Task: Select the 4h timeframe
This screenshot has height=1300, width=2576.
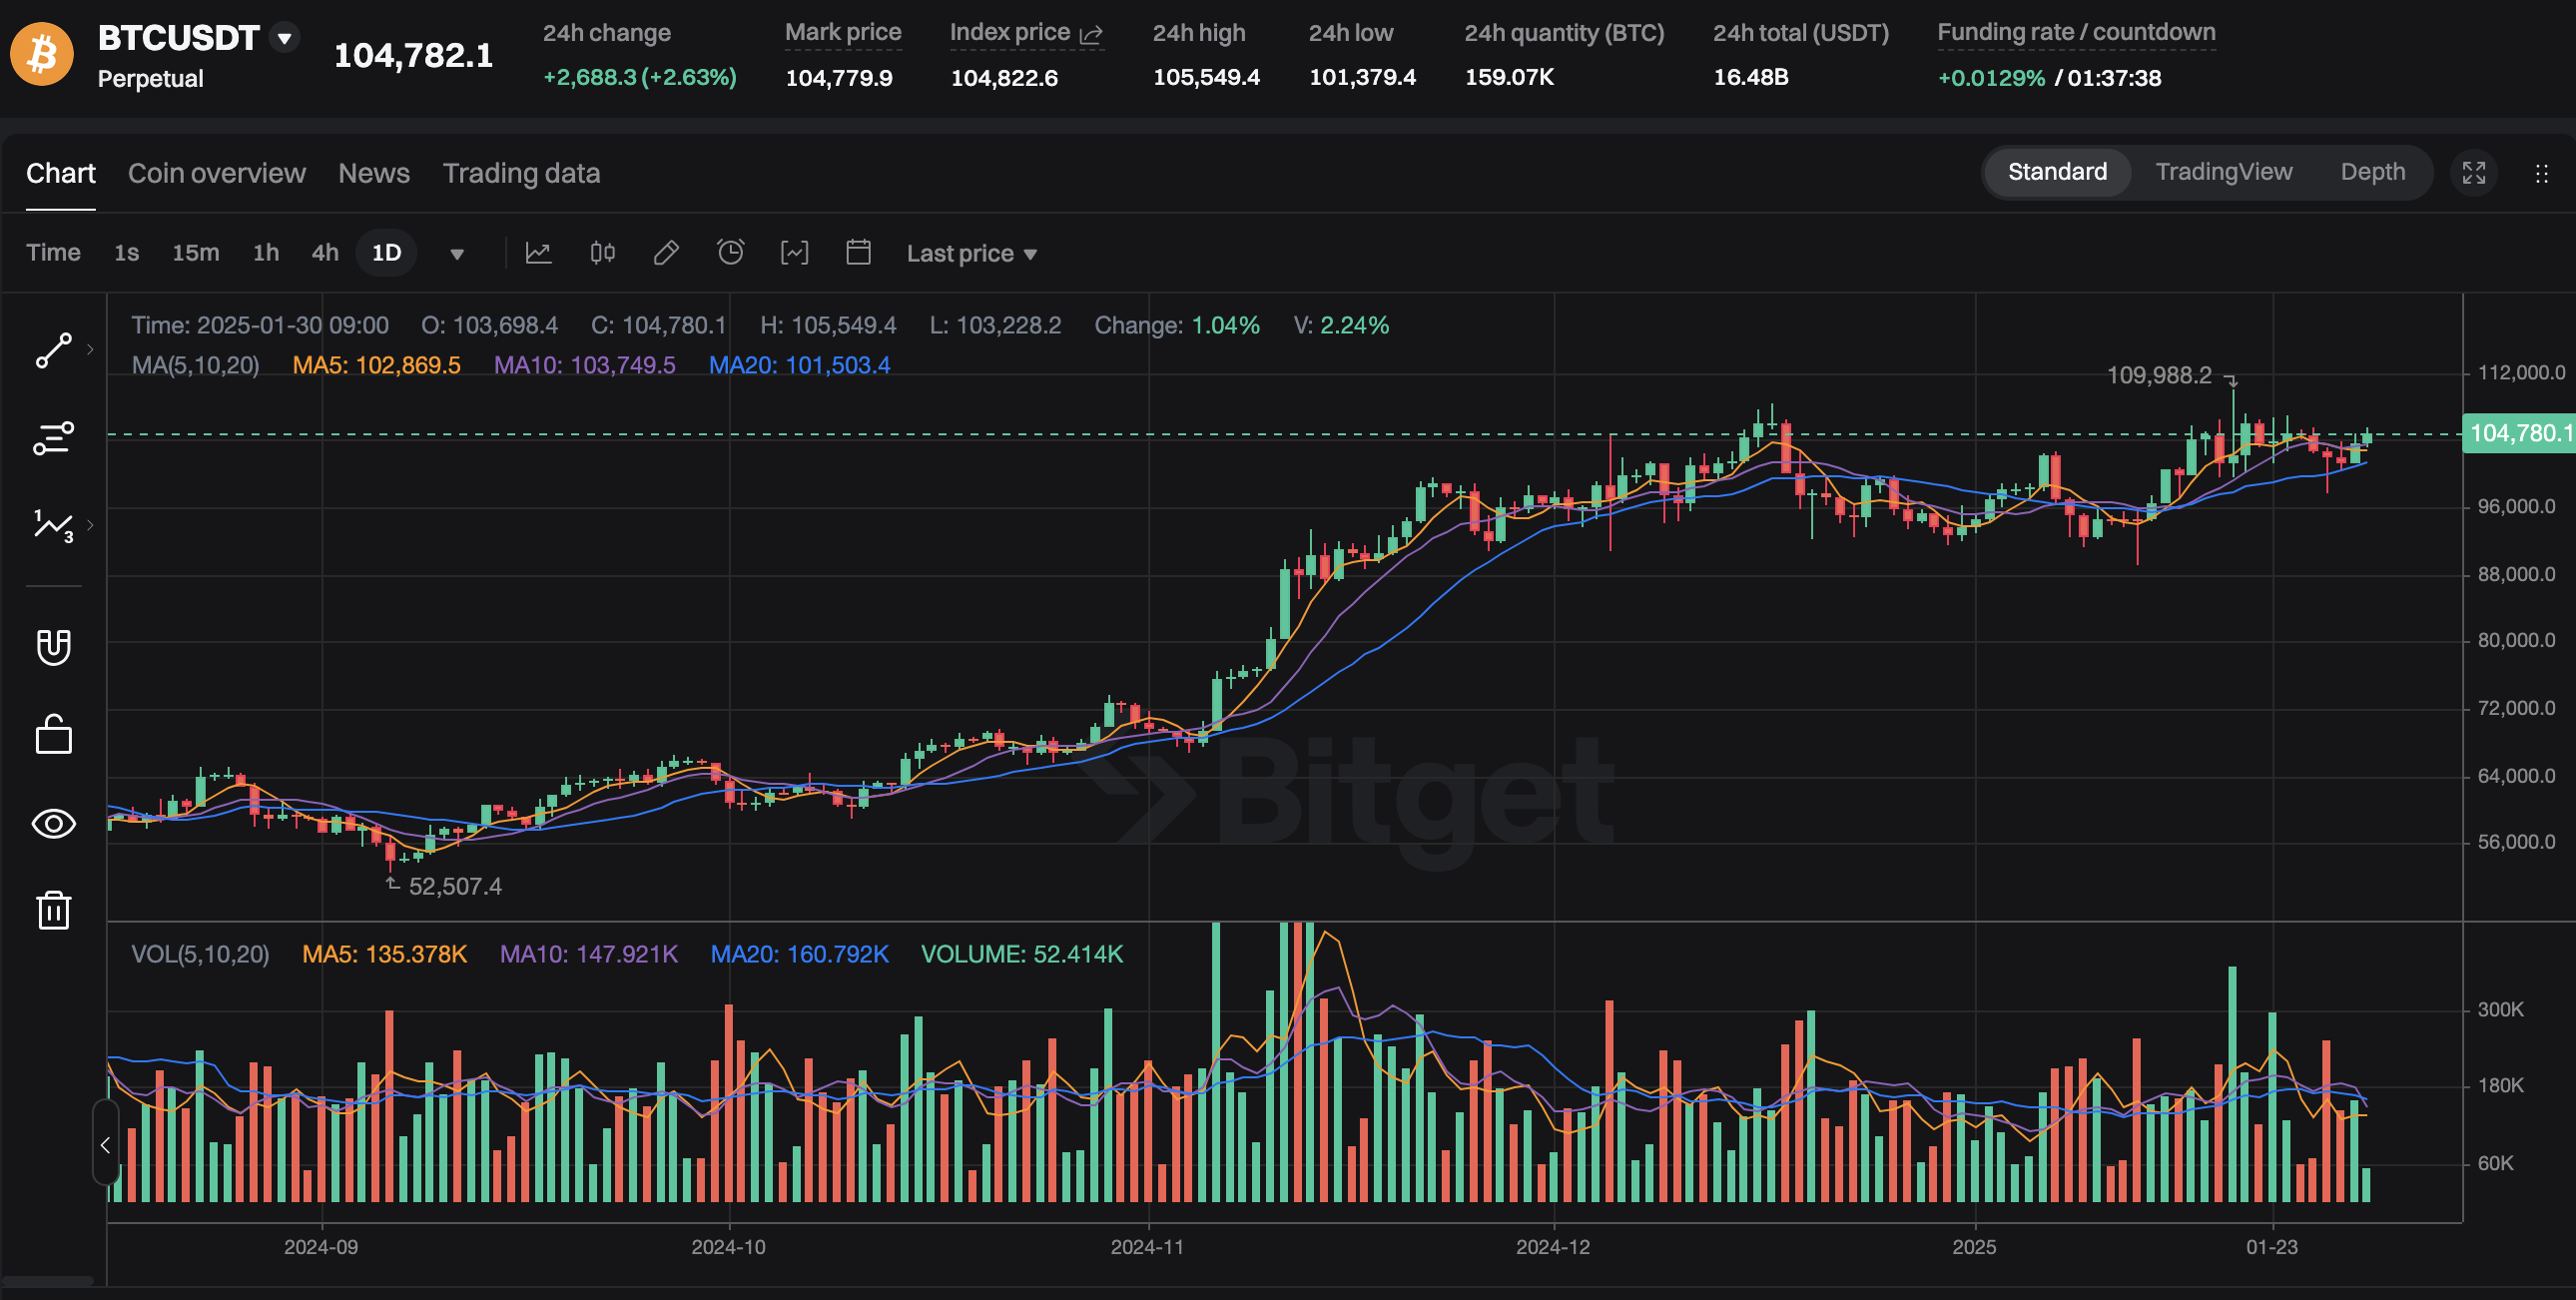Action: (x=324, y=253)
